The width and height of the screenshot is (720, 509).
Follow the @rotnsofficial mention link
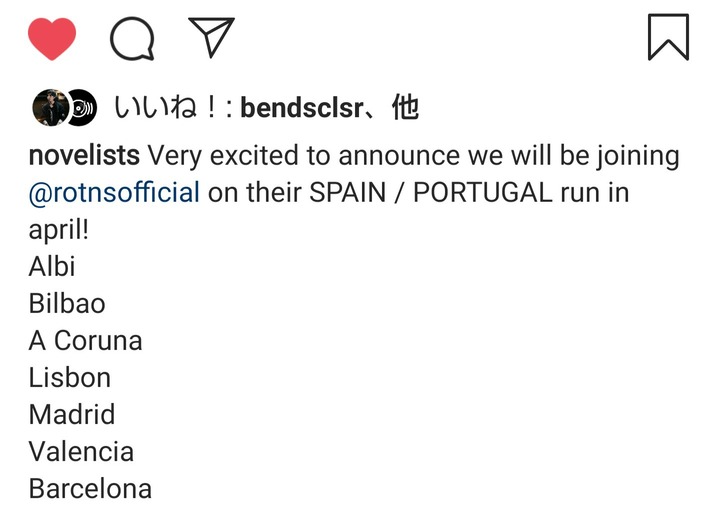(114, 192)
